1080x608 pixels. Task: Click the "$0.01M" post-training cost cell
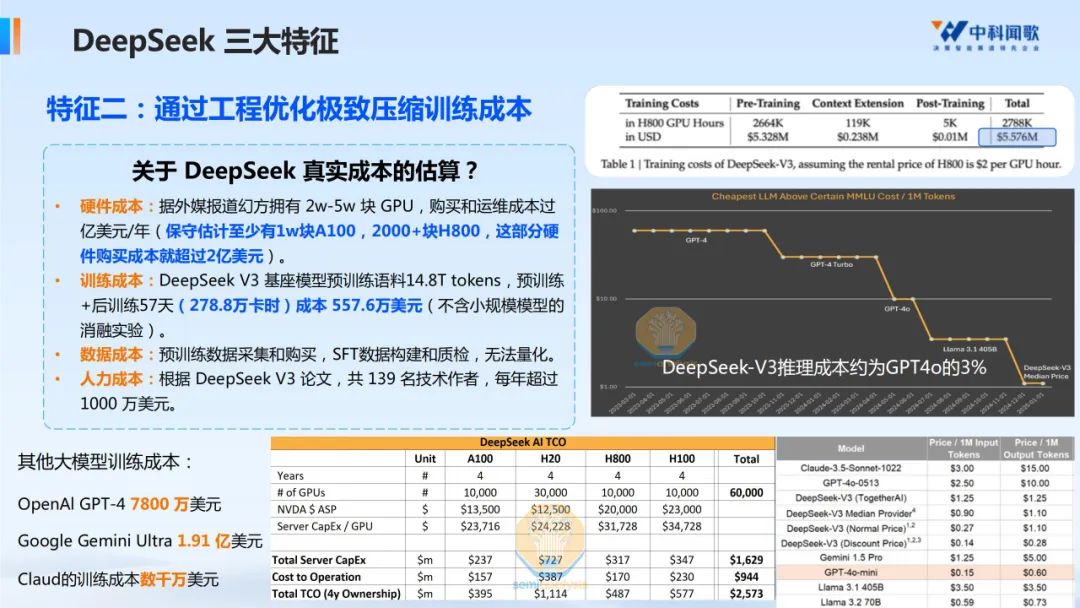[x=950, y=137]
